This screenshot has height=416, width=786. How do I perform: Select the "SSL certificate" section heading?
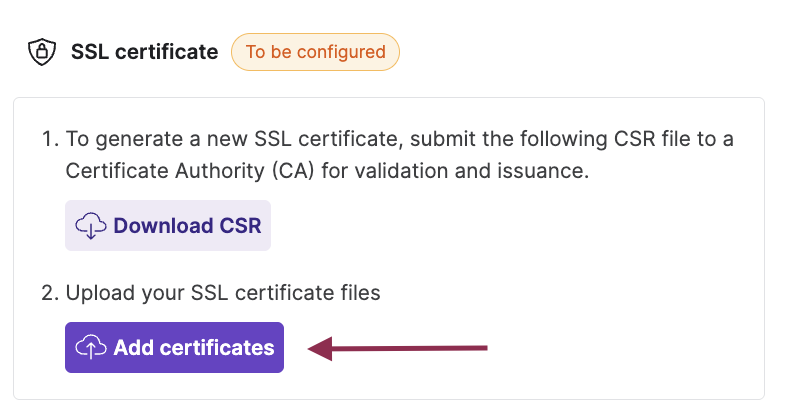(x=144, y=52)
